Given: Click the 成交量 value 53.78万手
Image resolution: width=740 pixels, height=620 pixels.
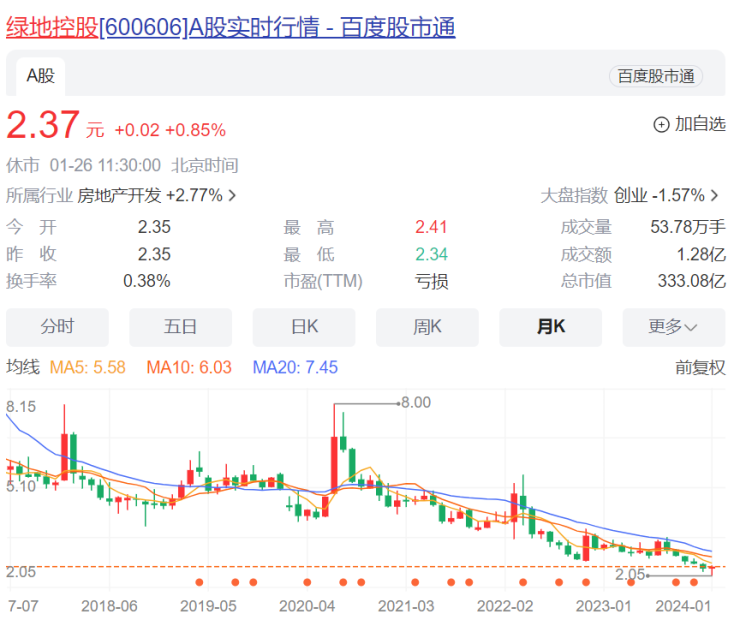Looking at the screenshot, I should coord(688,227).
